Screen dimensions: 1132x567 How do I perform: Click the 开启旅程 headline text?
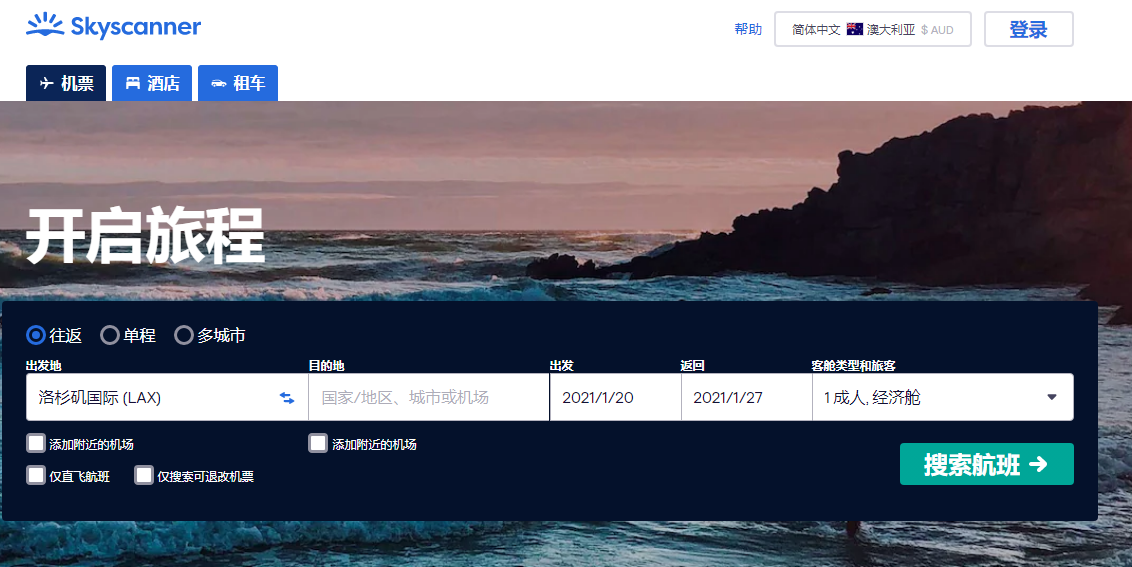(146, 236)
